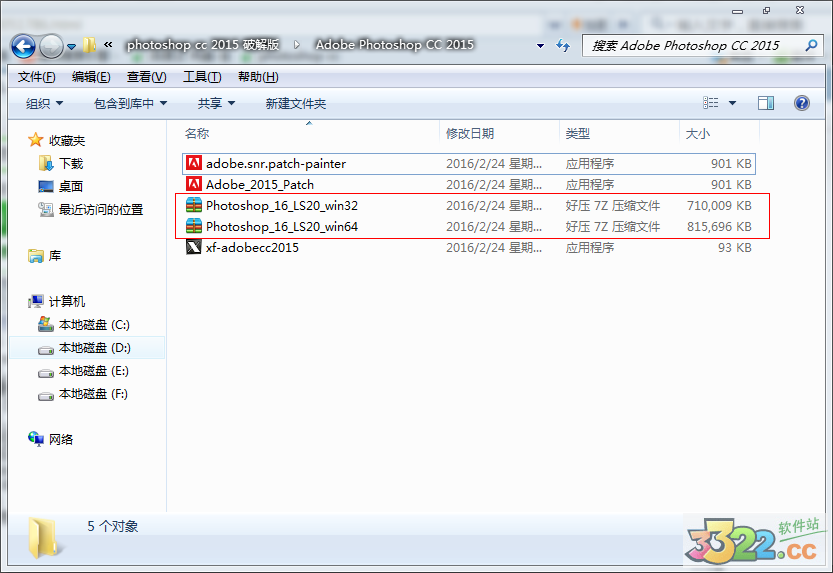
Task: Select the Photoshop_16_LS20_win64 archive icon
Action: 194,226
